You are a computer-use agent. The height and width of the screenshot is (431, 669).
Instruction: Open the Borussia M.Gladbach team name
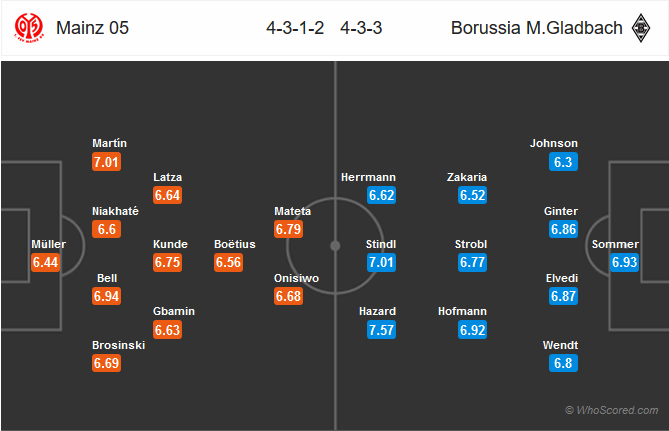point(537,28)
